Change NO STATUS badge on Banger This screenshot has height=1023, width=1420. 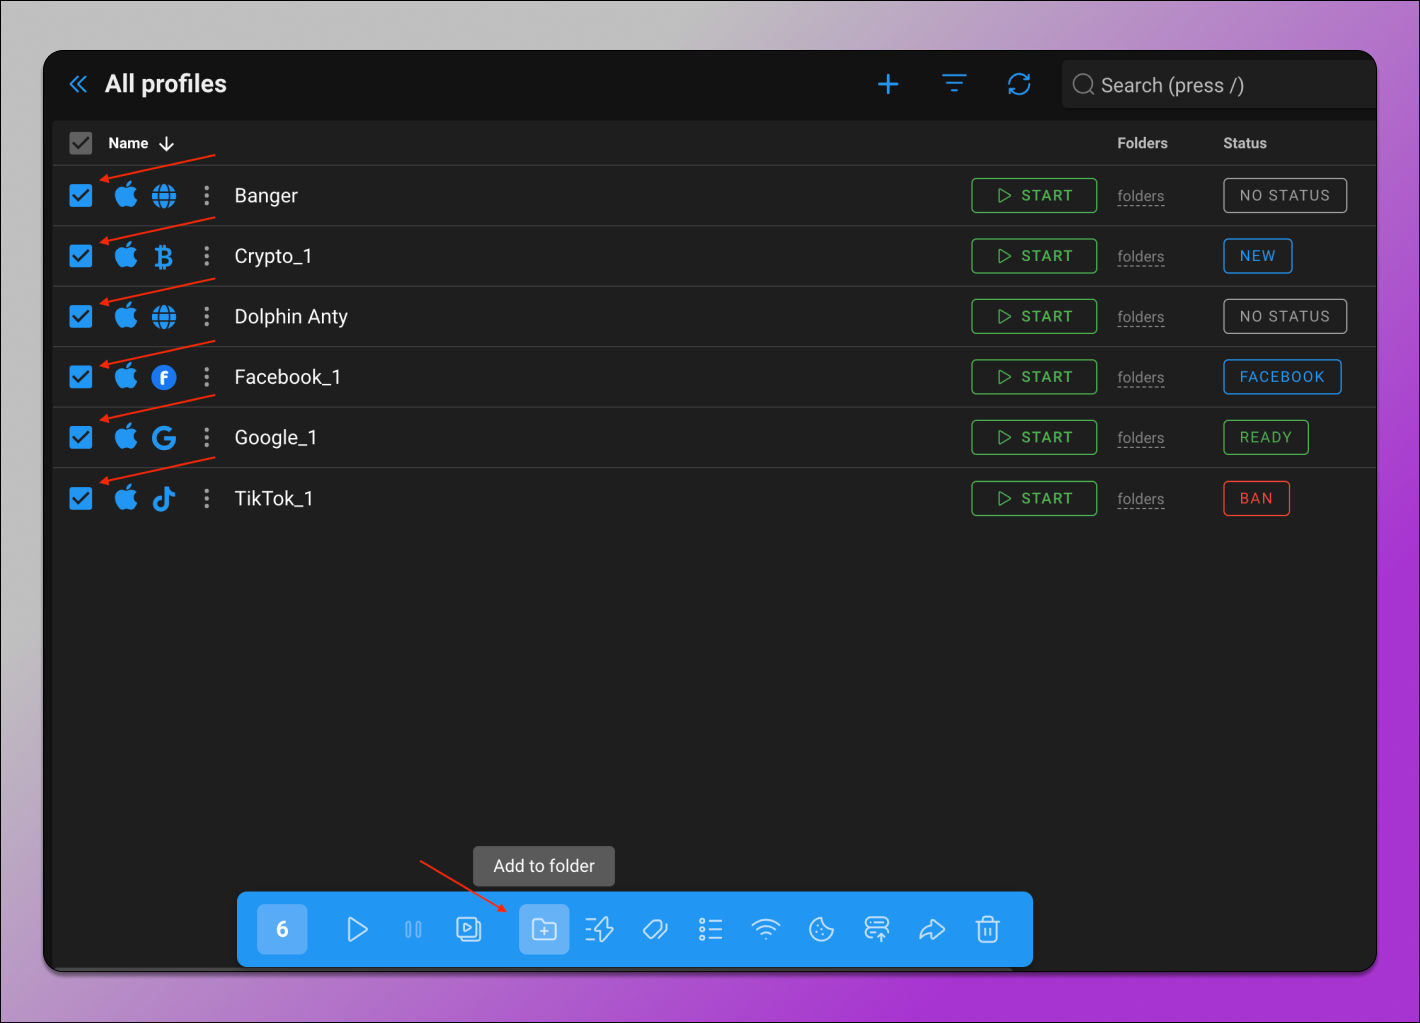[x=1285, y=195]
